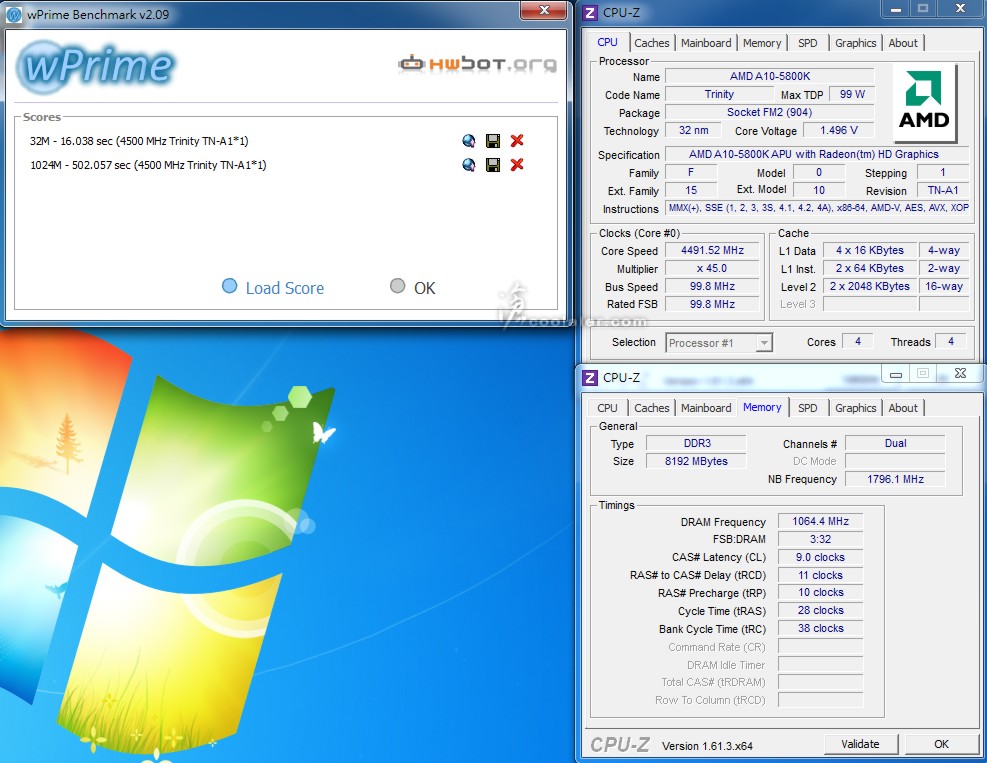
Task: Click the Revision value TN-A1
Action: (x=943, y=190)
